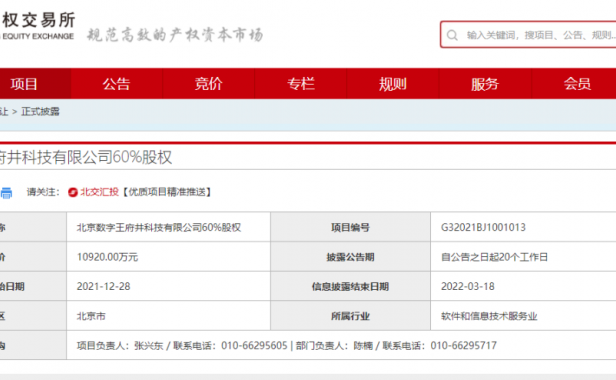Click the search magnifier icon
Screen dimensions: 616x380
coord(452,35)
